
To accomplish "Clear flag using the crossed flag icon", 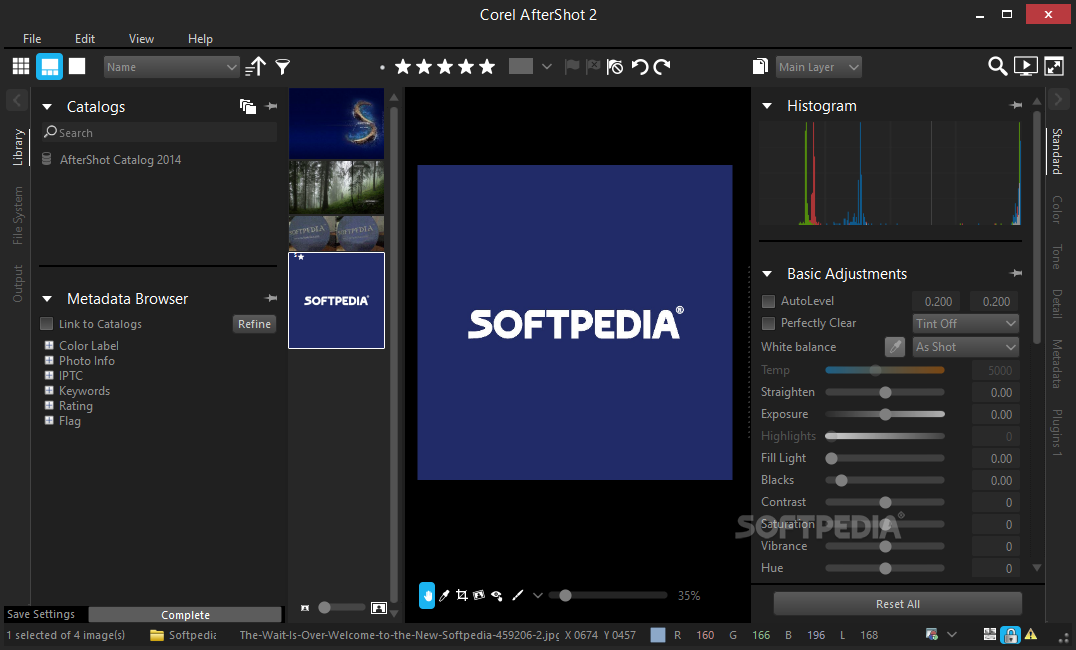I will click(615, 67).
